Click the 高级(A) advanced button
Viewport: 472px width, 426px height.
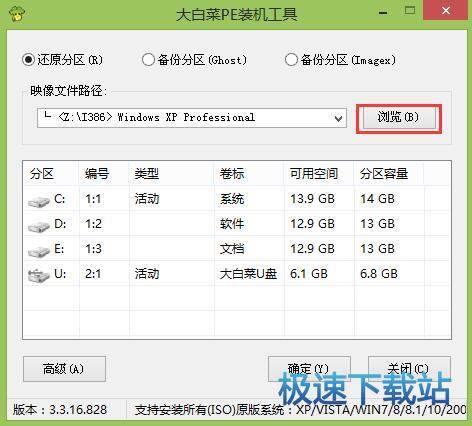click(x=64, y=369)
